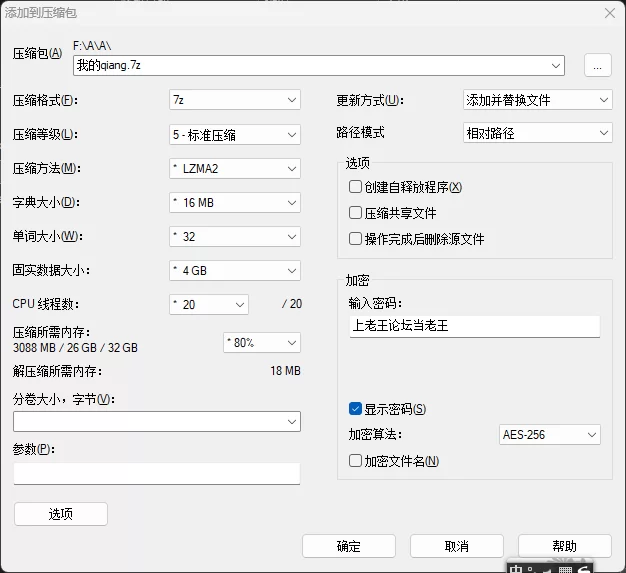Viewport: 626px width, 573px height.
Task: Click the IME language indicator in system tray
Action: pyautogui.click(x=516, y=569)
